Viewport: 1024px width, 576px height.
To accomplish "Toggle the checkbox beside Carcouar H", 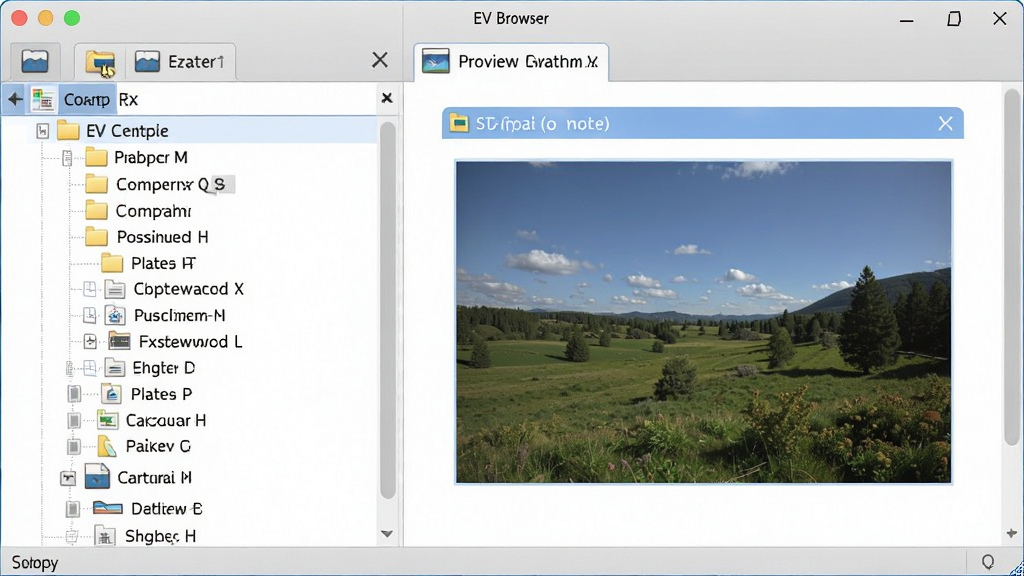I will 74,421.
